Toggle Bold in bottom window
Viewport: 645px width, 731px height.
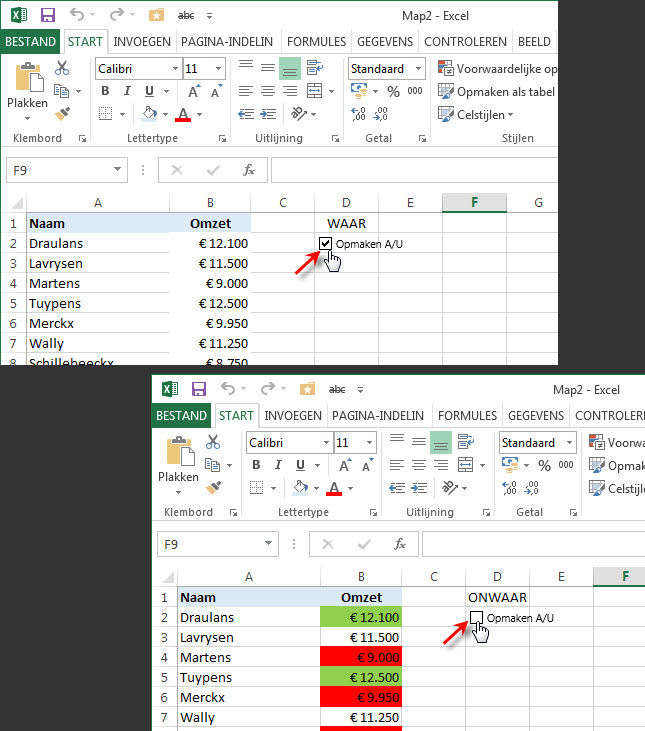click(256, 465)
